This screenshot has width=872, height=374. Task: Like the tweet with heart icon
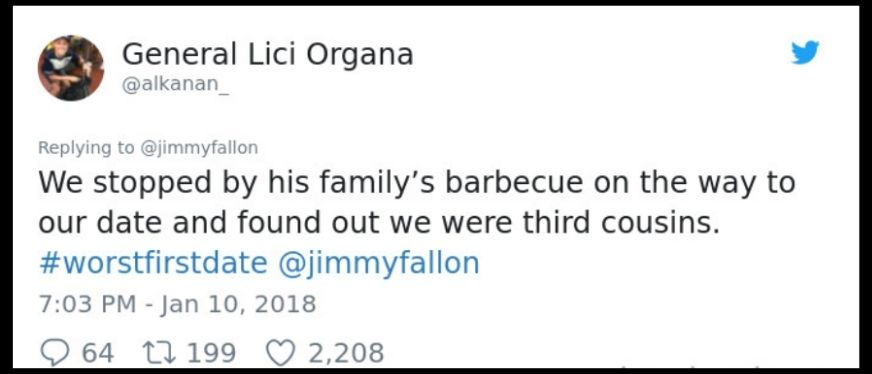click(281, 352)
